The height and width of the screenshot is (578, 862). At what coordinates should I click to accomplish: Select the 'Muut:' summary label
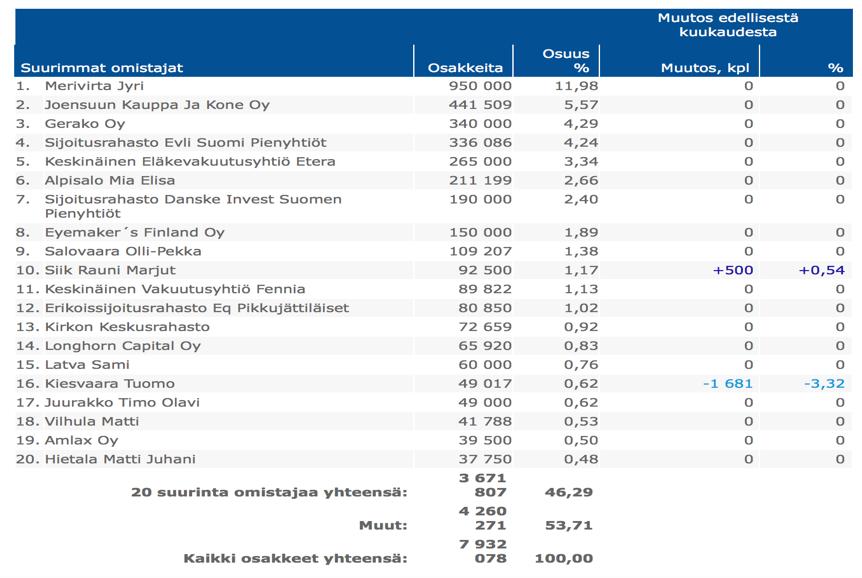point(383,525)
